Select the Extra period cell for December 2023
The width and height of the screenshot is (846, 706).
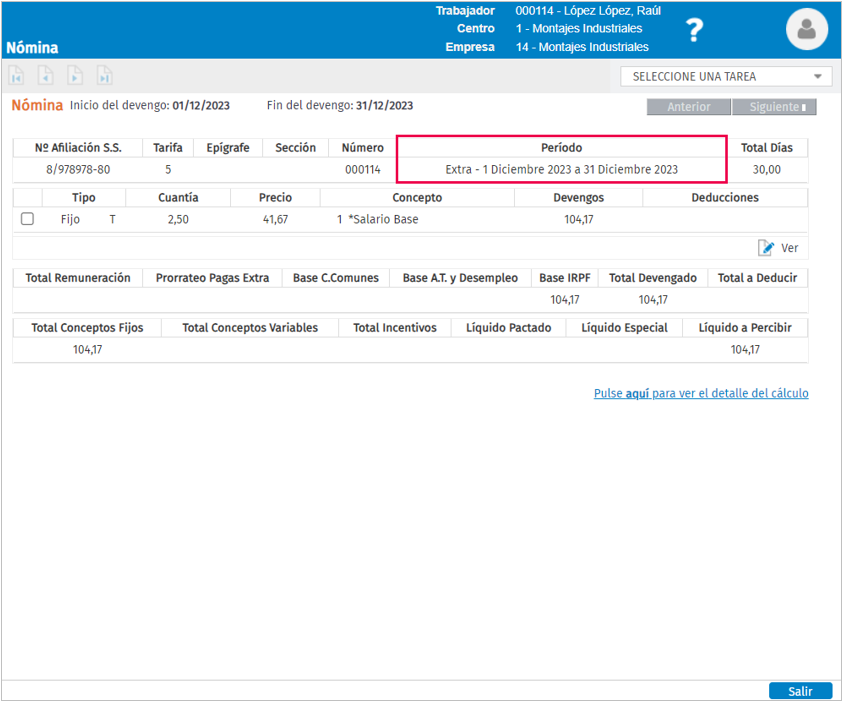561,170
